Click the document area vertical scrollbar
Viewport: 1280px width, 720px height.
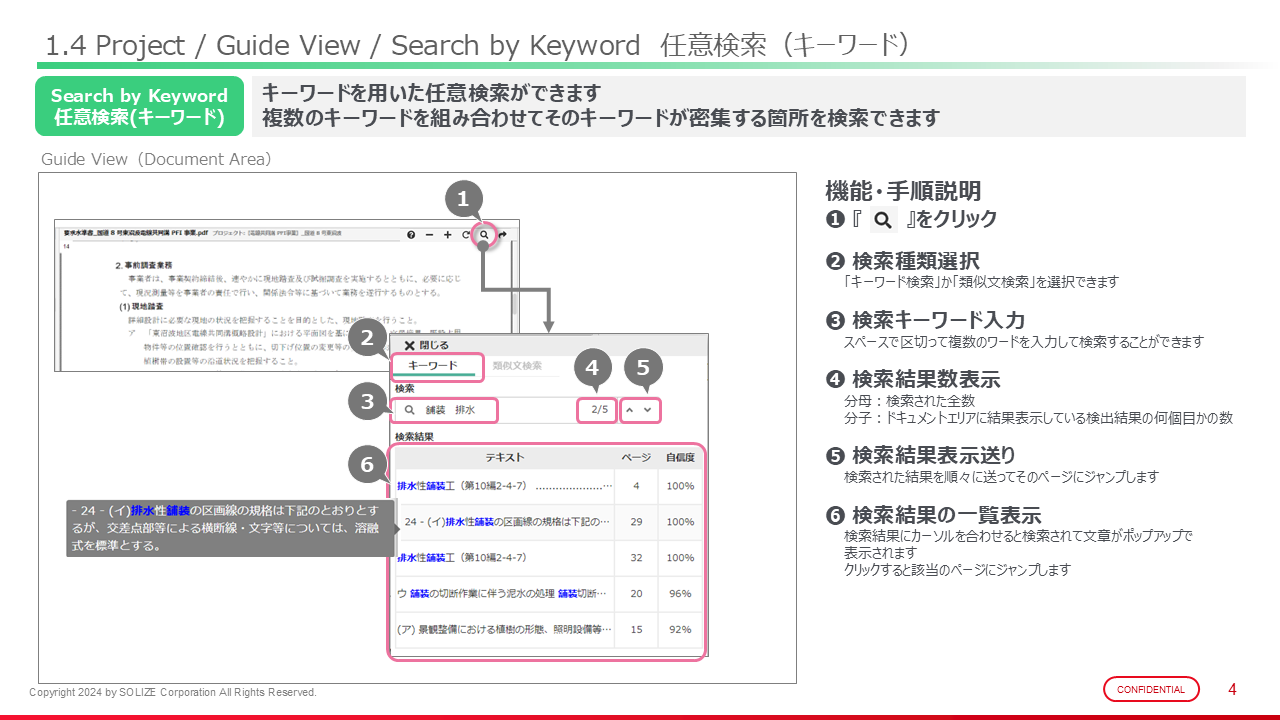(x=515, y=300)
